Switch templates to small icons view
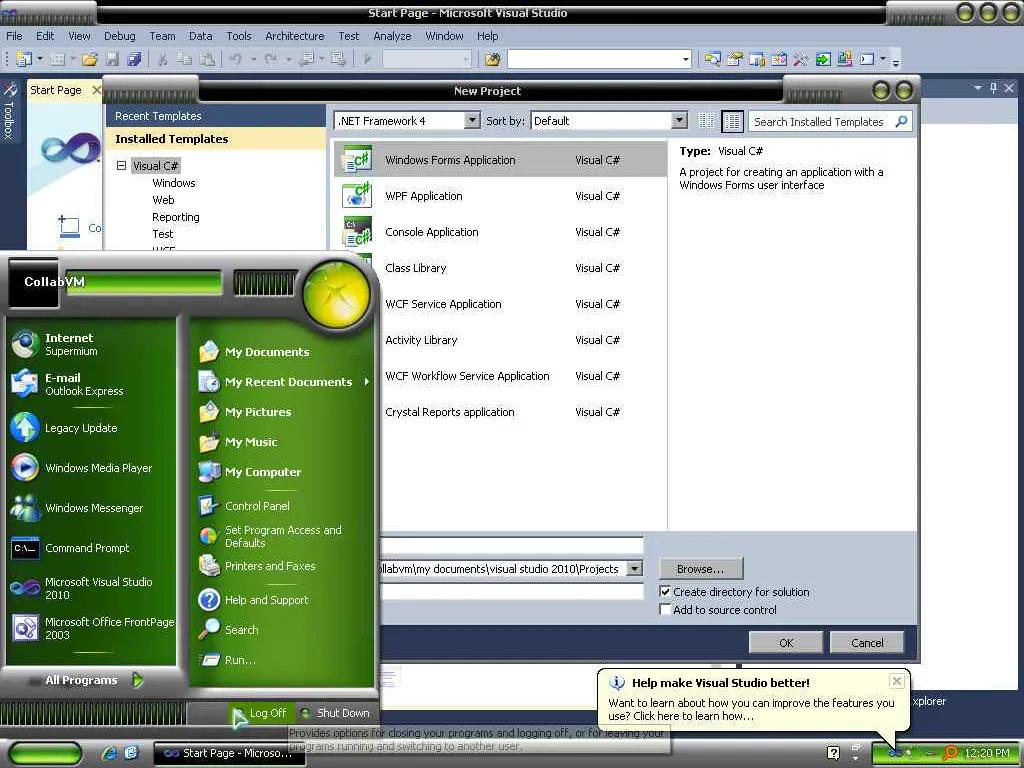 point(706,121)
